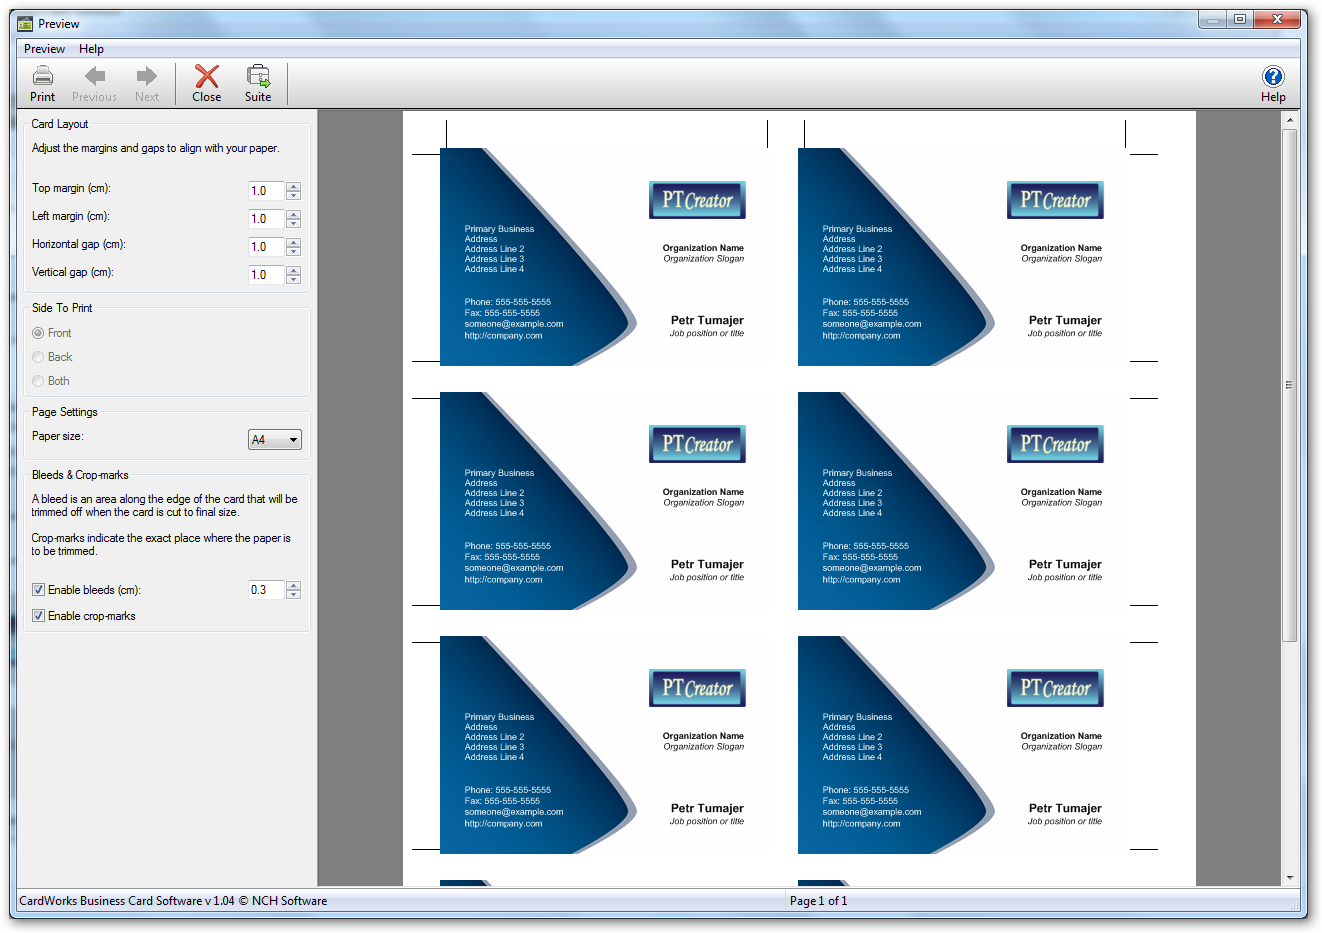The image size is (1322, 933).
Task: Click the "Paper size:" label
Action: click(58, 436)
